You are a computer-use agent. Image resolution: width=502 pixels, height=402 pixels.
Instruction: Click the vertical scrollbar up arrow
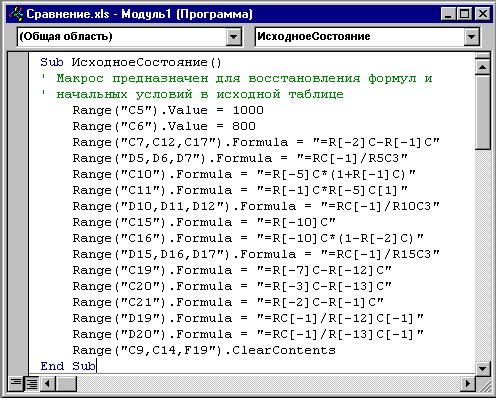click(483, 67)
